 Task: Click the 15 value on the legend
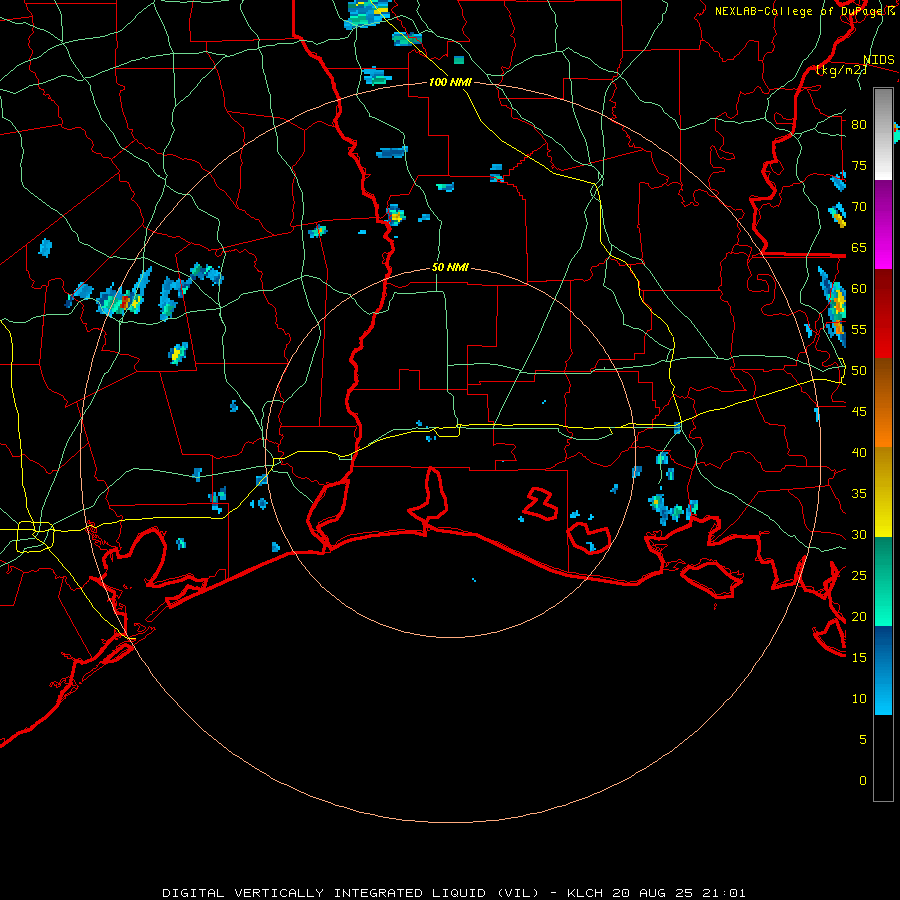(859, 658)
